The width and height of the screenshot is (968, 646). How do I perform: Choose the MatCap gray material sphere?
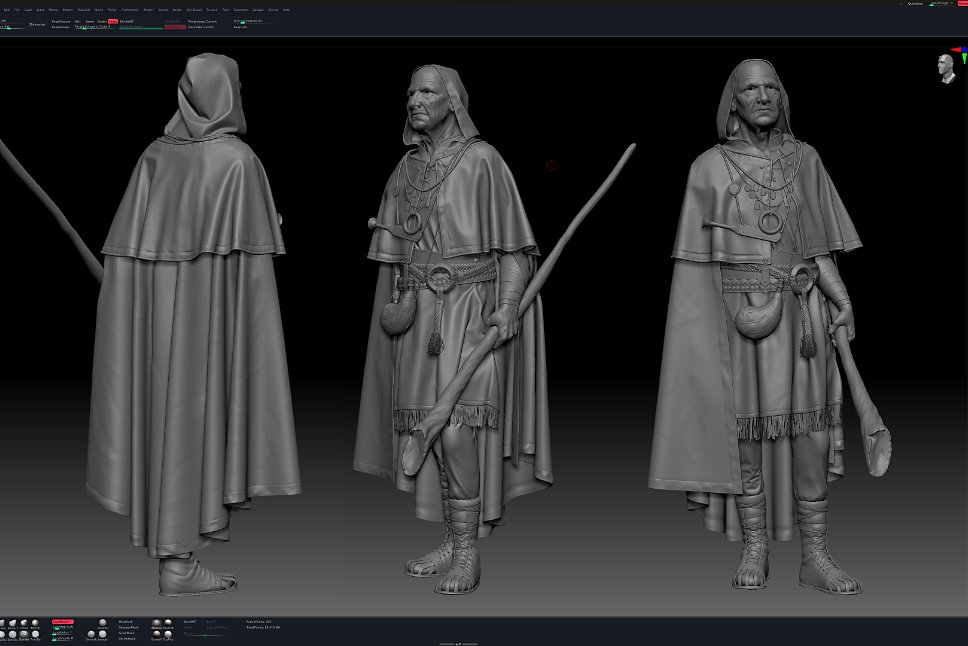(156, 623)
